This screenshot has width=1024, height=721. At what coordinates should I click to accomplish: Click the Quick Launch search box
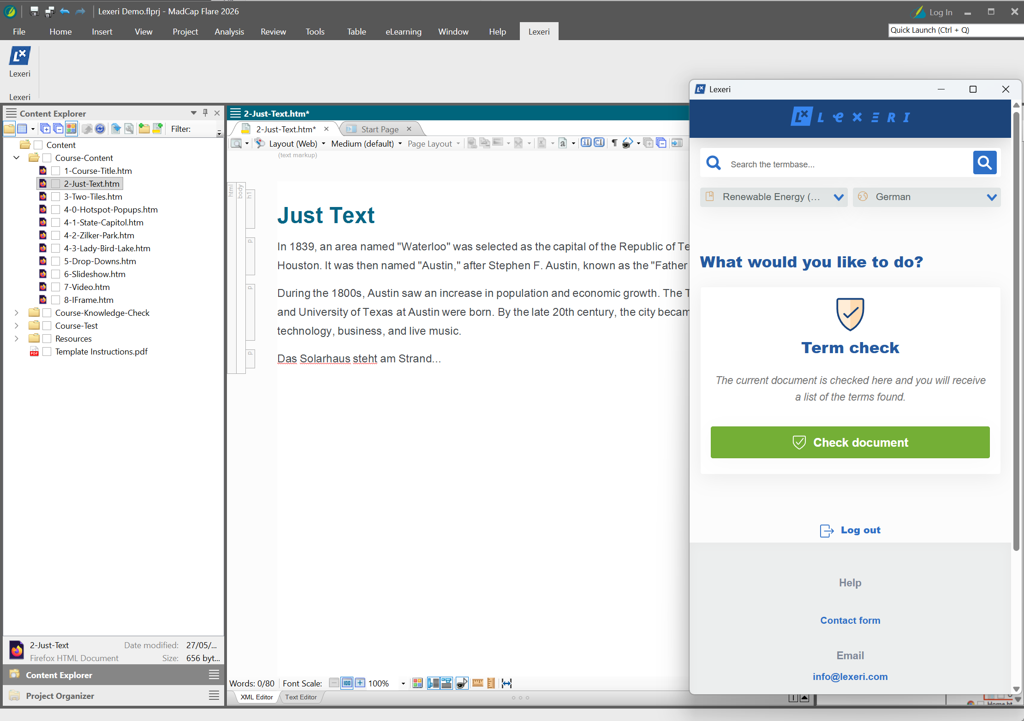(955, 30)
